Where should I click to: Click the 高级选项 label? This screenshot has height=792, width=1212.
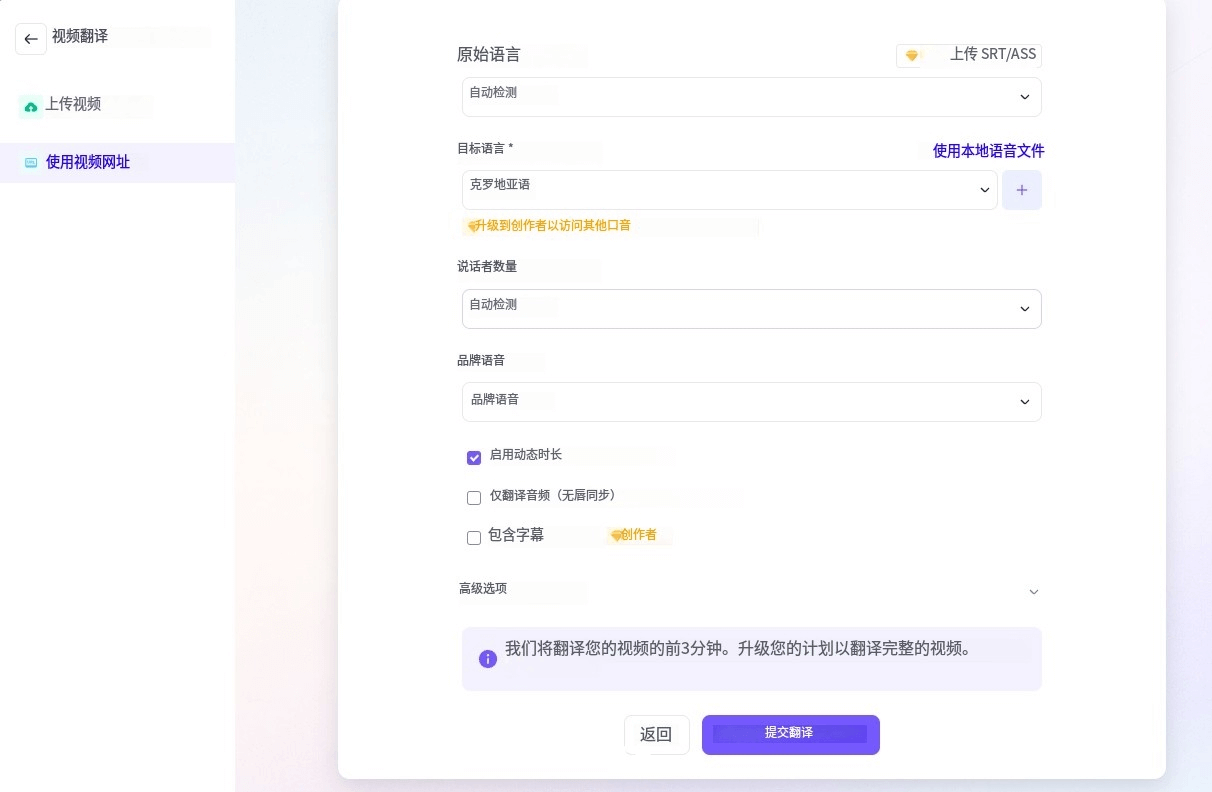(x=483, y=589)
